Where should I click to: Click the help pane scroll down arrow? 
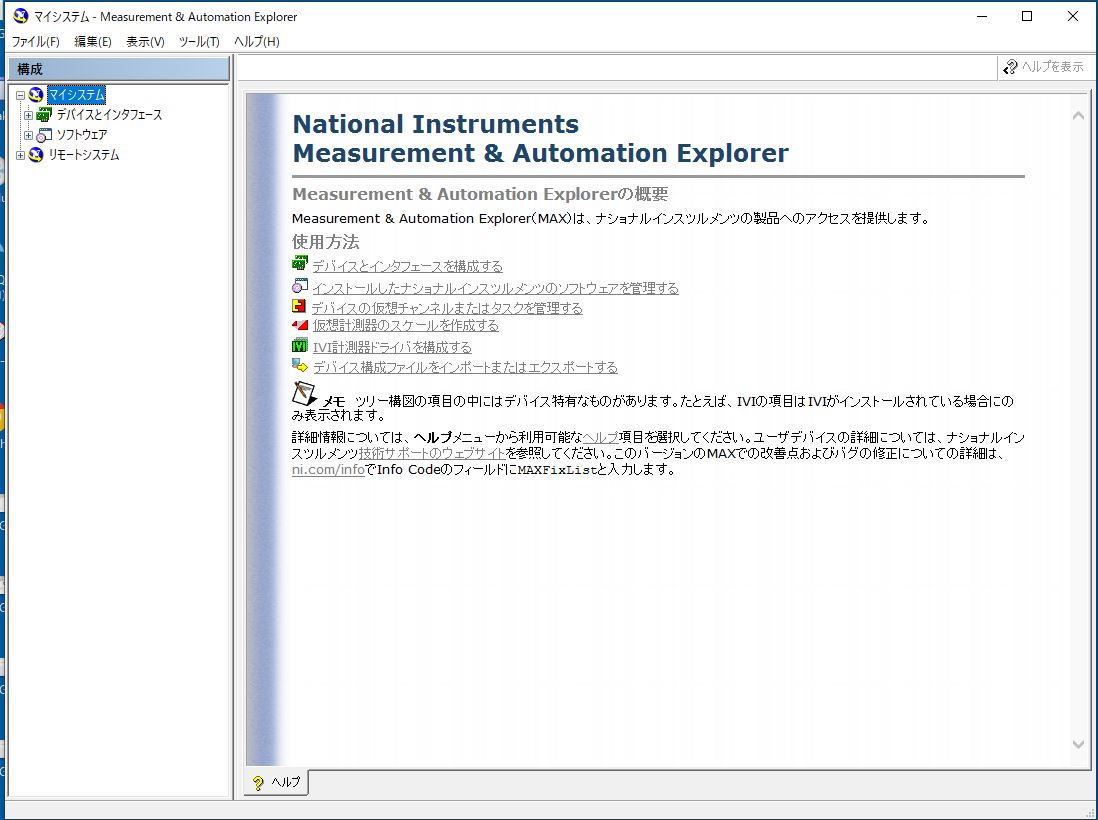[x=1078, y=744]
